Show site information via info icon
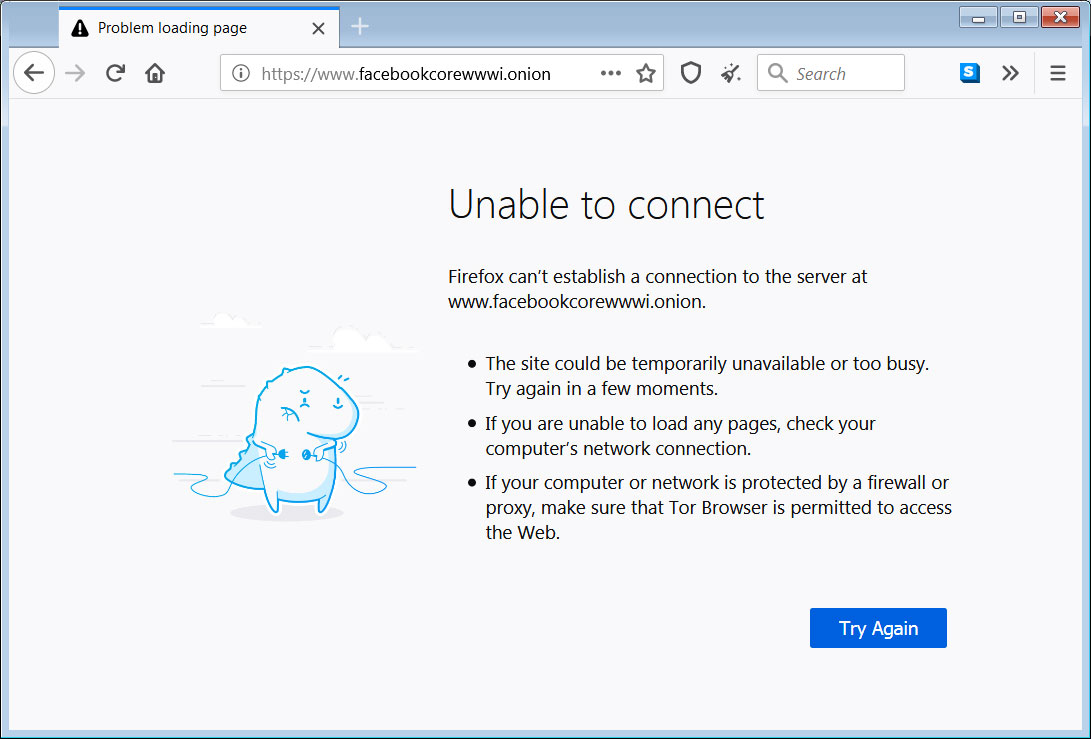 [x=241, y=73]
